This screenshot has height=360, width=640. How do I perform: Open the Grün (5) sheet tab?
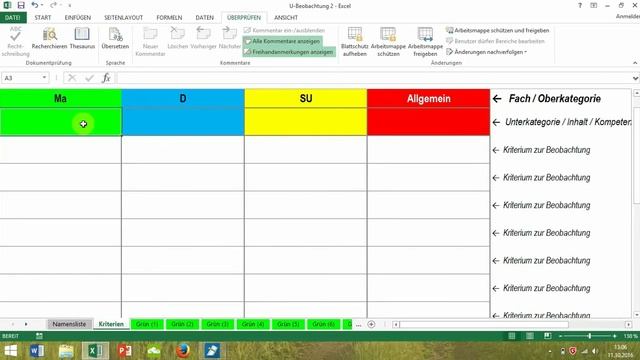point(288,324)
